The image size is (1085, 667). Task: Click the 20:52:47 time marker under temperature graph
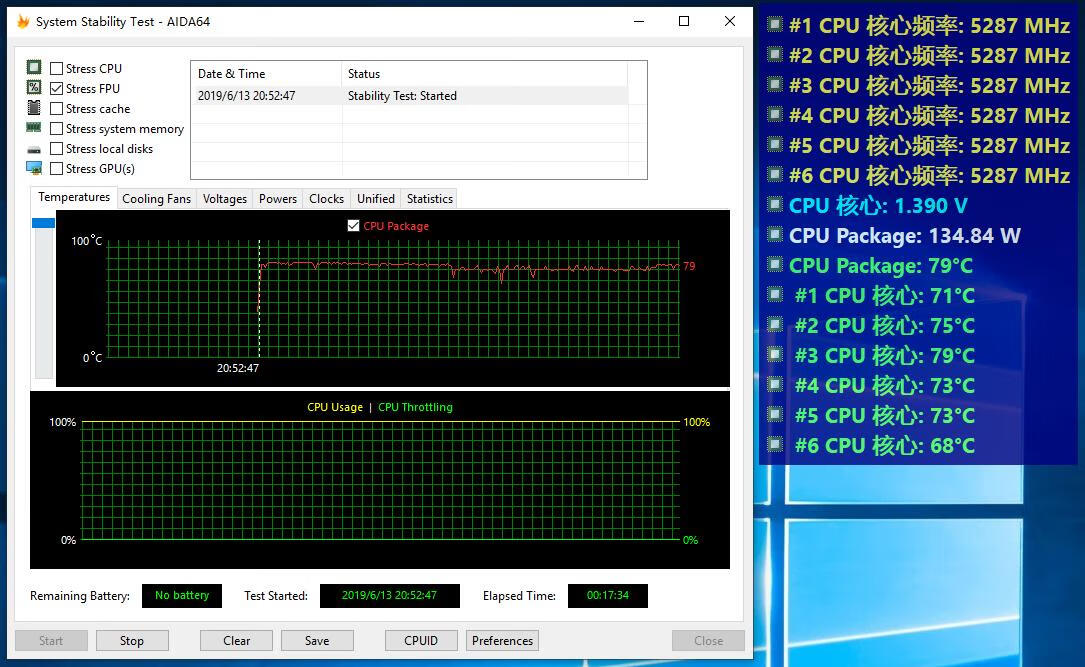tap(237, 368)
